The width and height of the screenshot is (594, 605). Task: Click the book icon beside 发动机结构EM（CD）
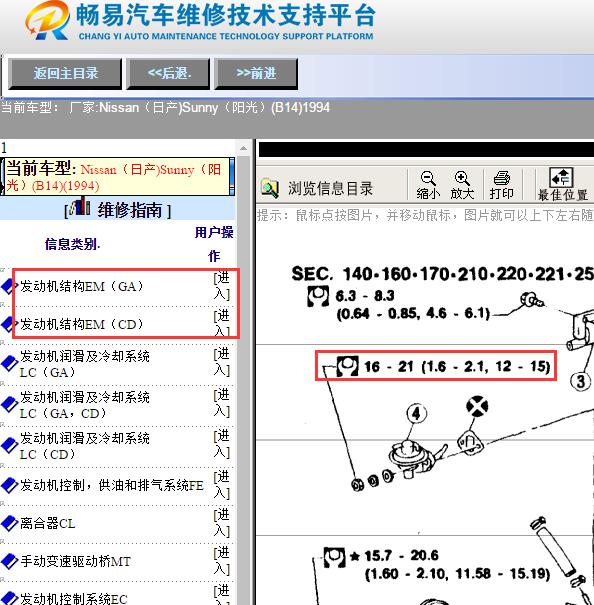point(9,324)
